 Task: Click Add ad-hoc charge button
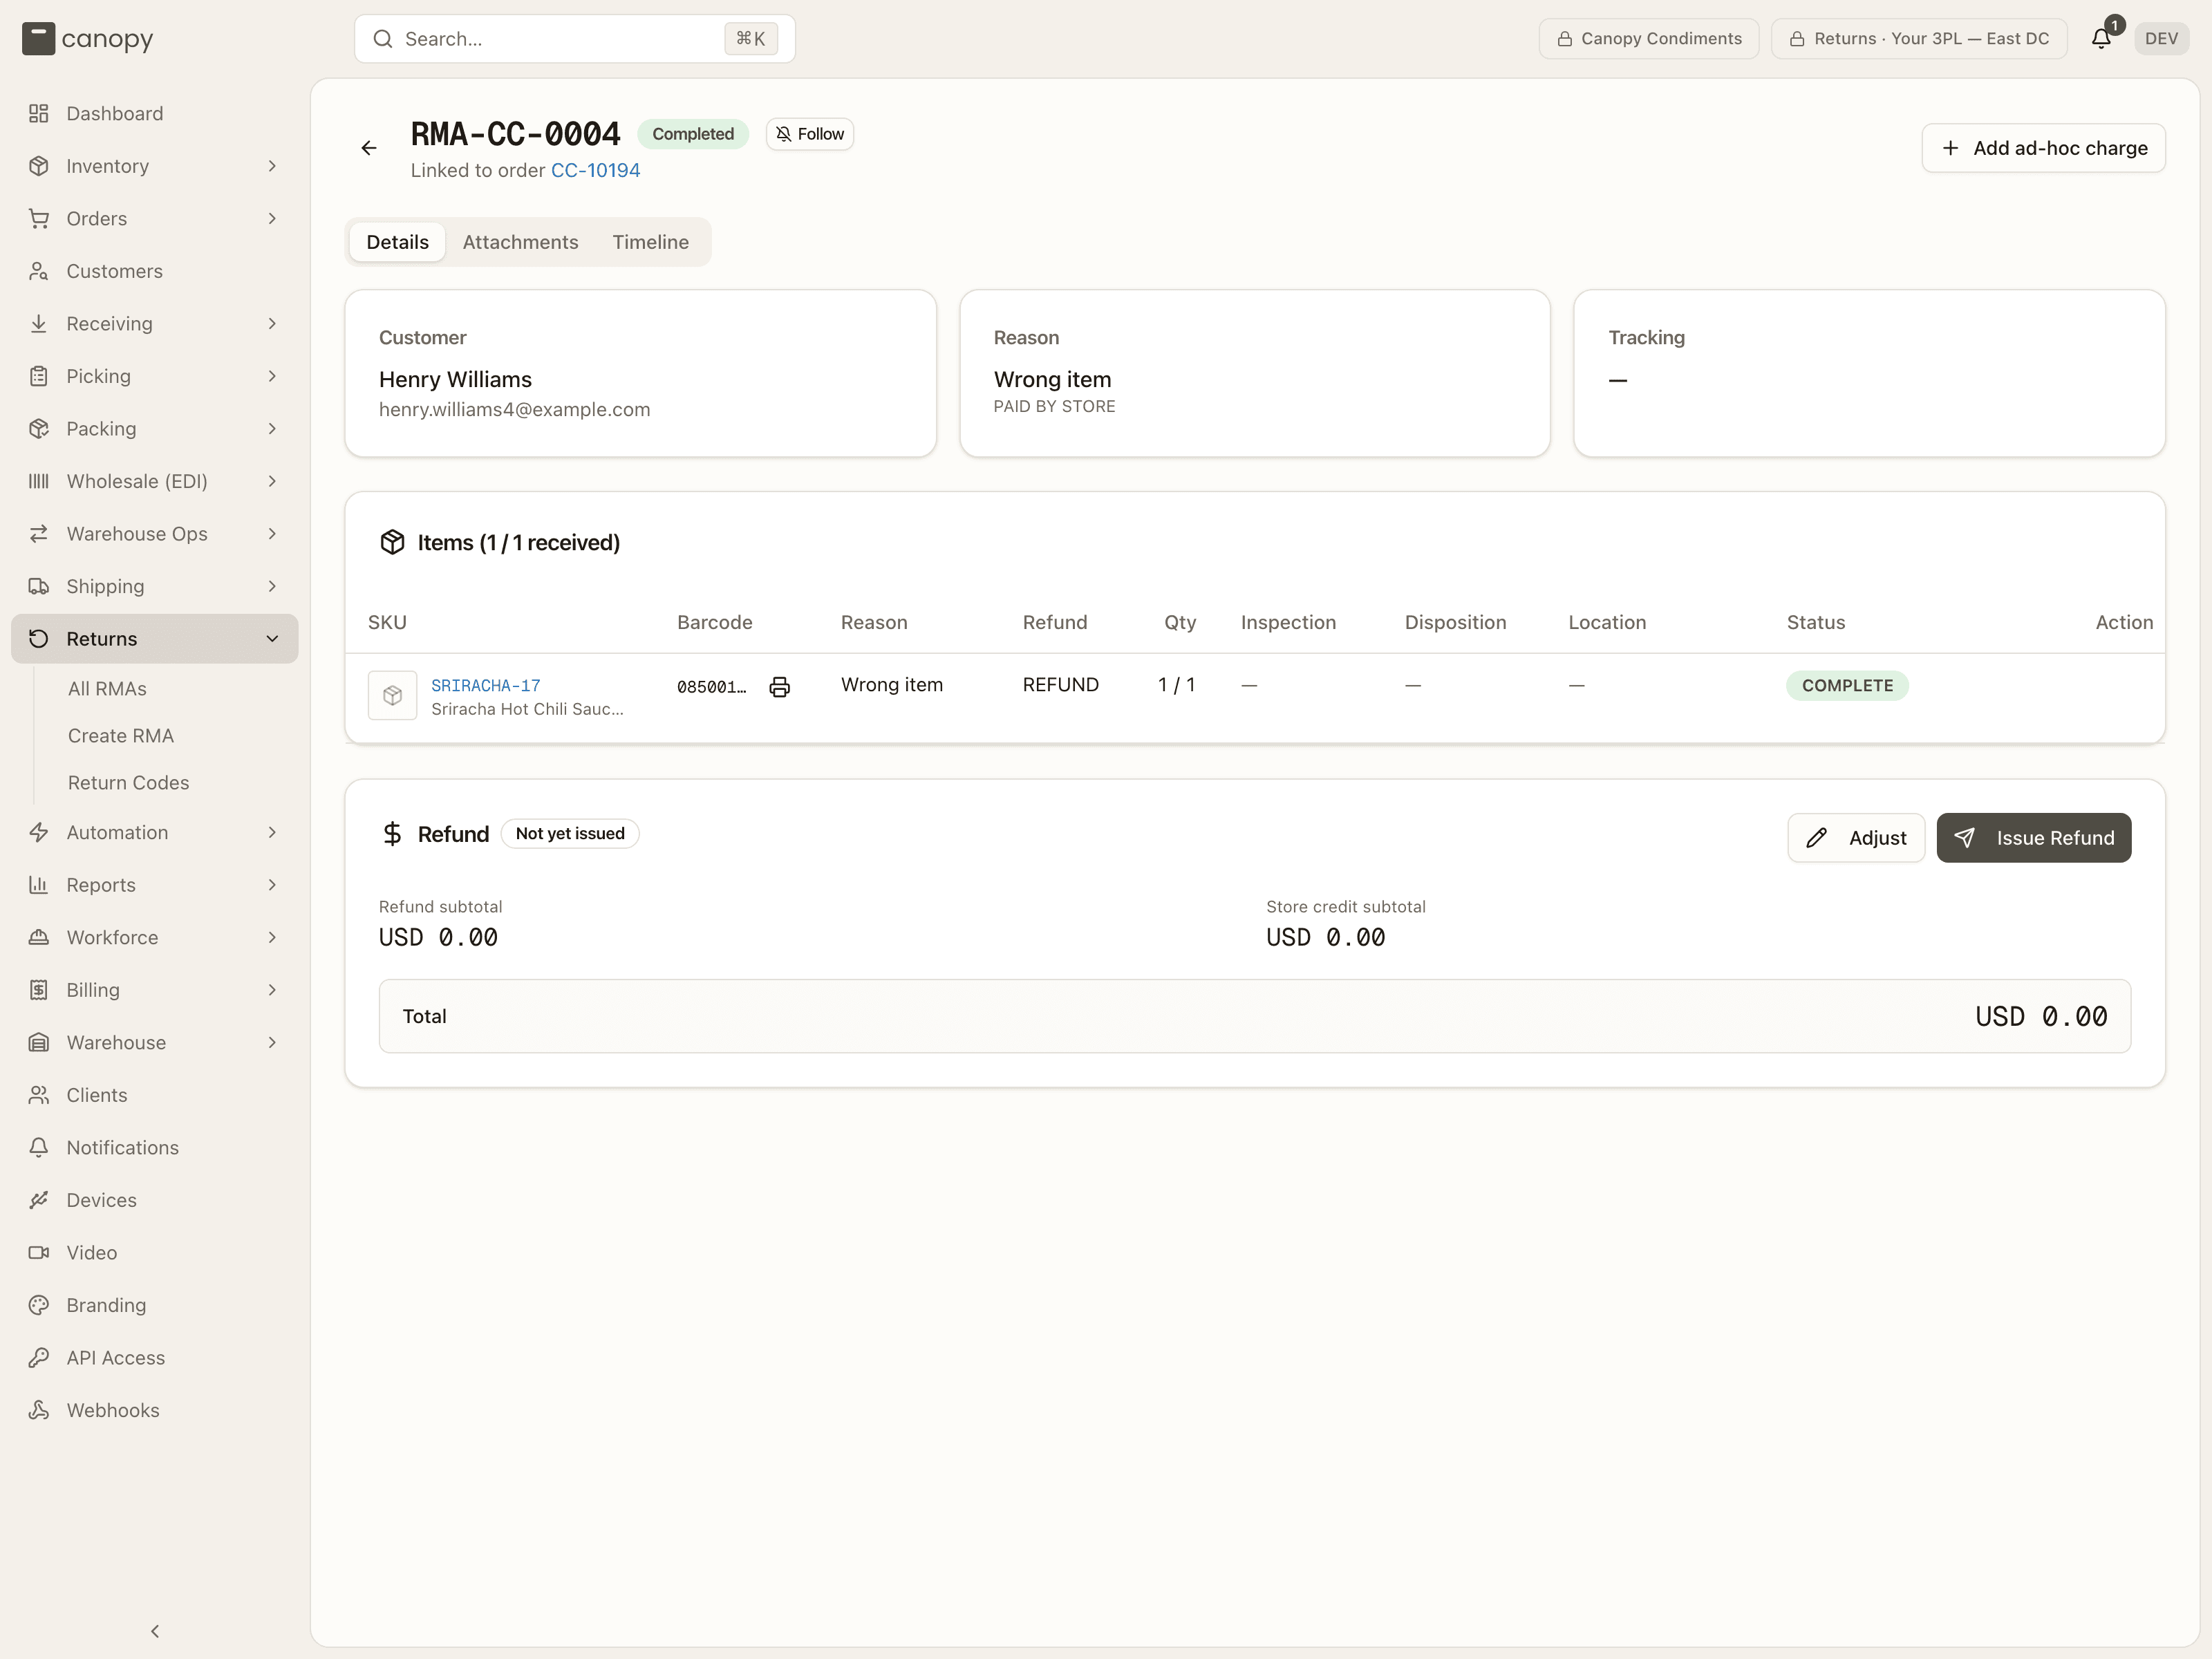2043,148
